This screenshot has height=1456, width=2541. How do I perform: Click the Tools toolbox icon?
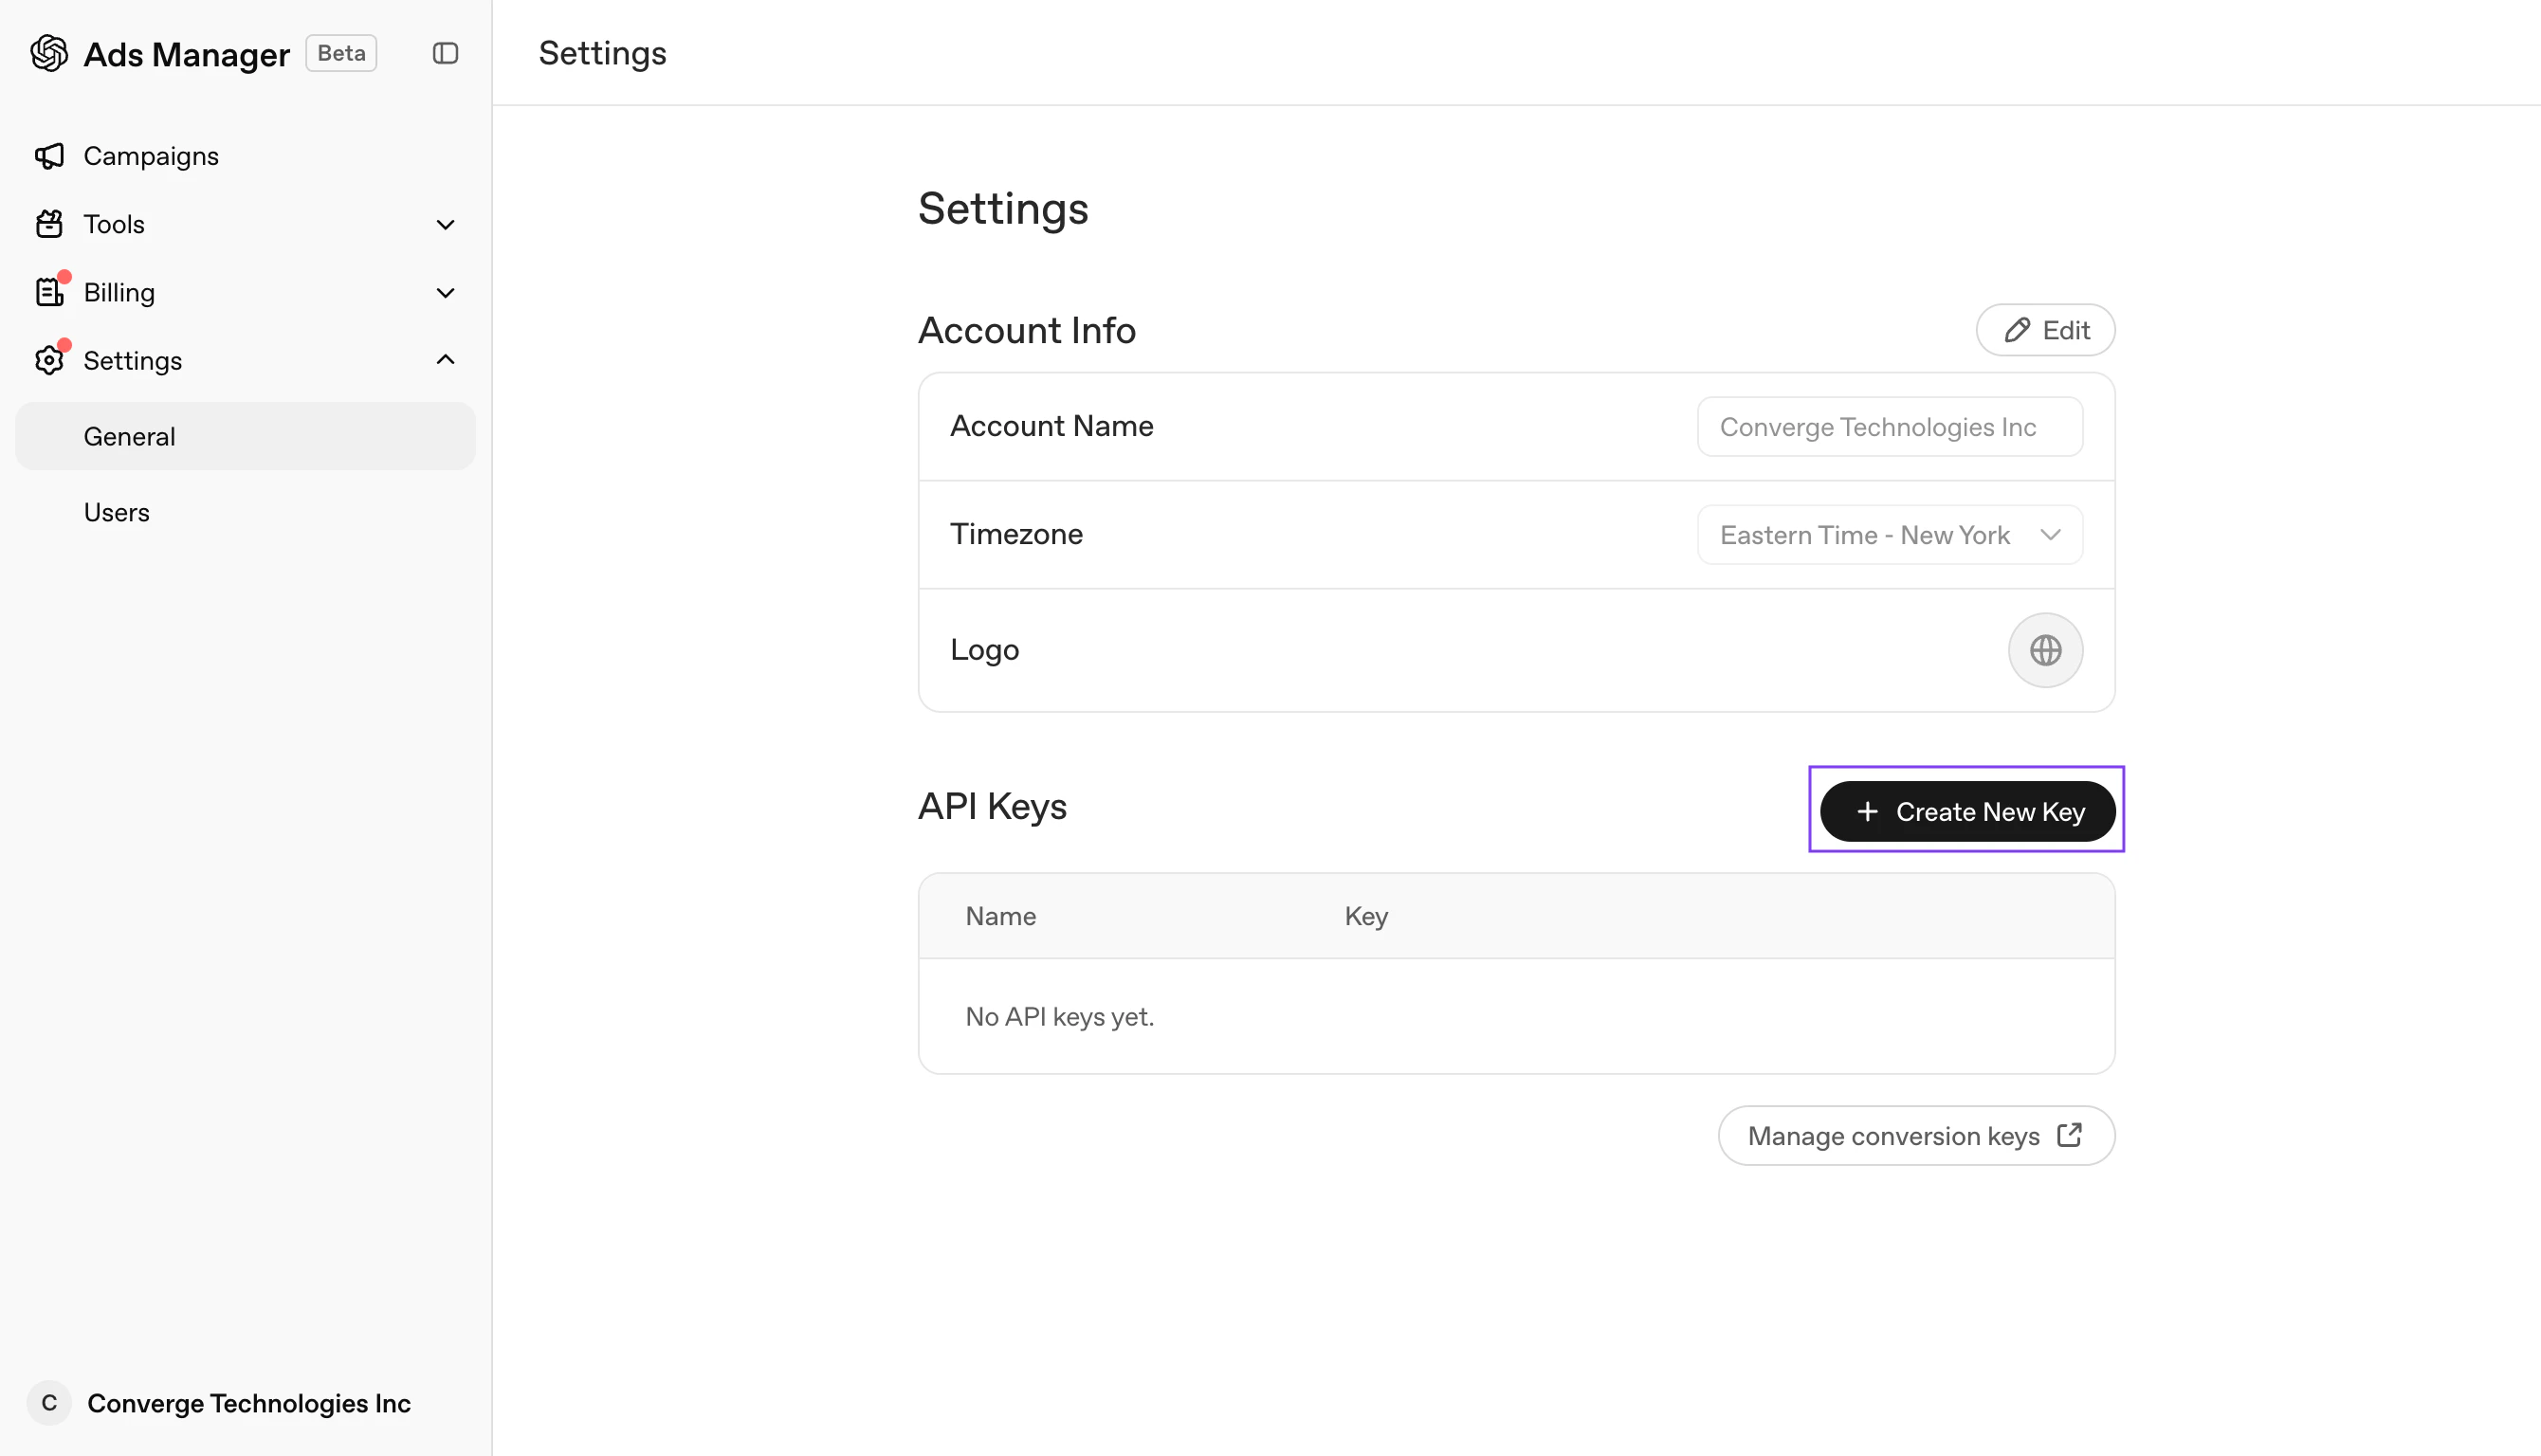pyautogui.click(x=49, y=224)
